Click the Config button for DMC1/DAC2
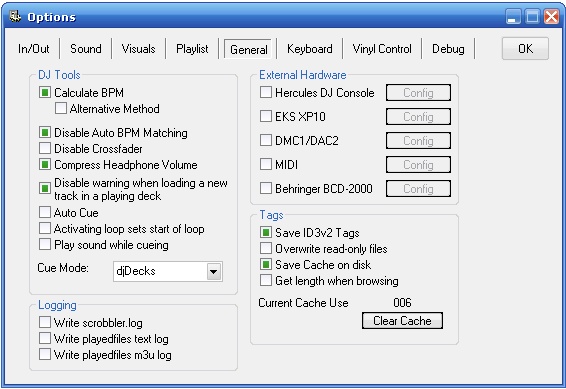 (x=418, y=141)
